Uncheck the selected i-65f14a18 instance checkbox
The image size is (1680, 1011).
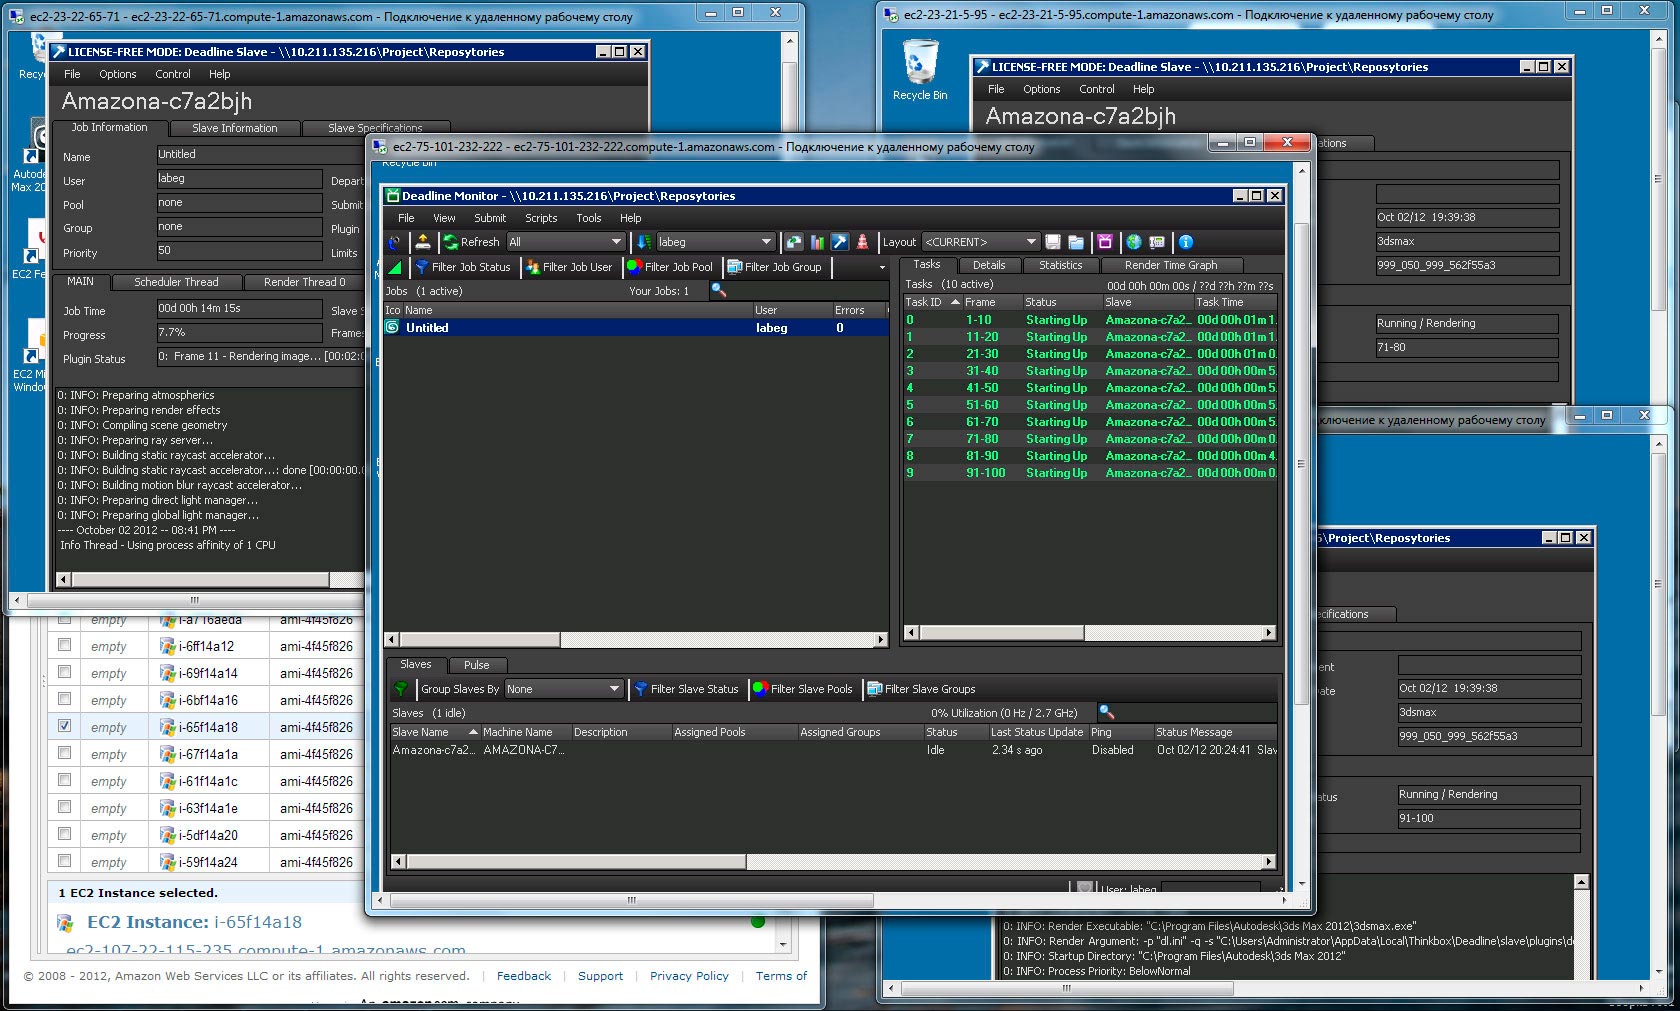[65, 726]
